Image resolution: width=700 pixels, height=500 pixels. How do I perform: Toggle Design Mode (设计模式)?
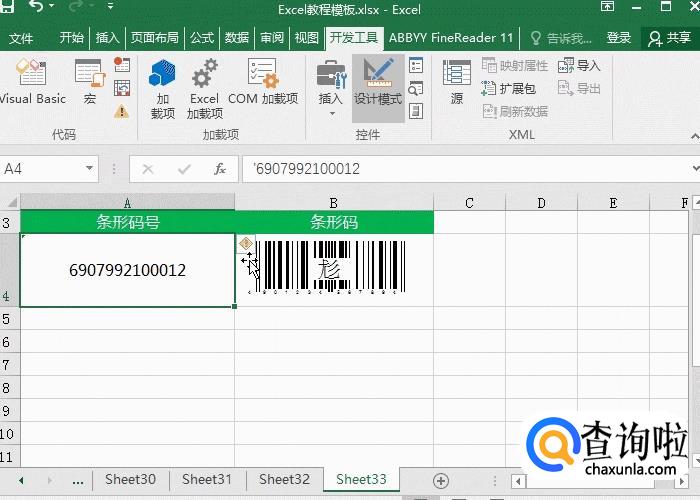[378, 88]
